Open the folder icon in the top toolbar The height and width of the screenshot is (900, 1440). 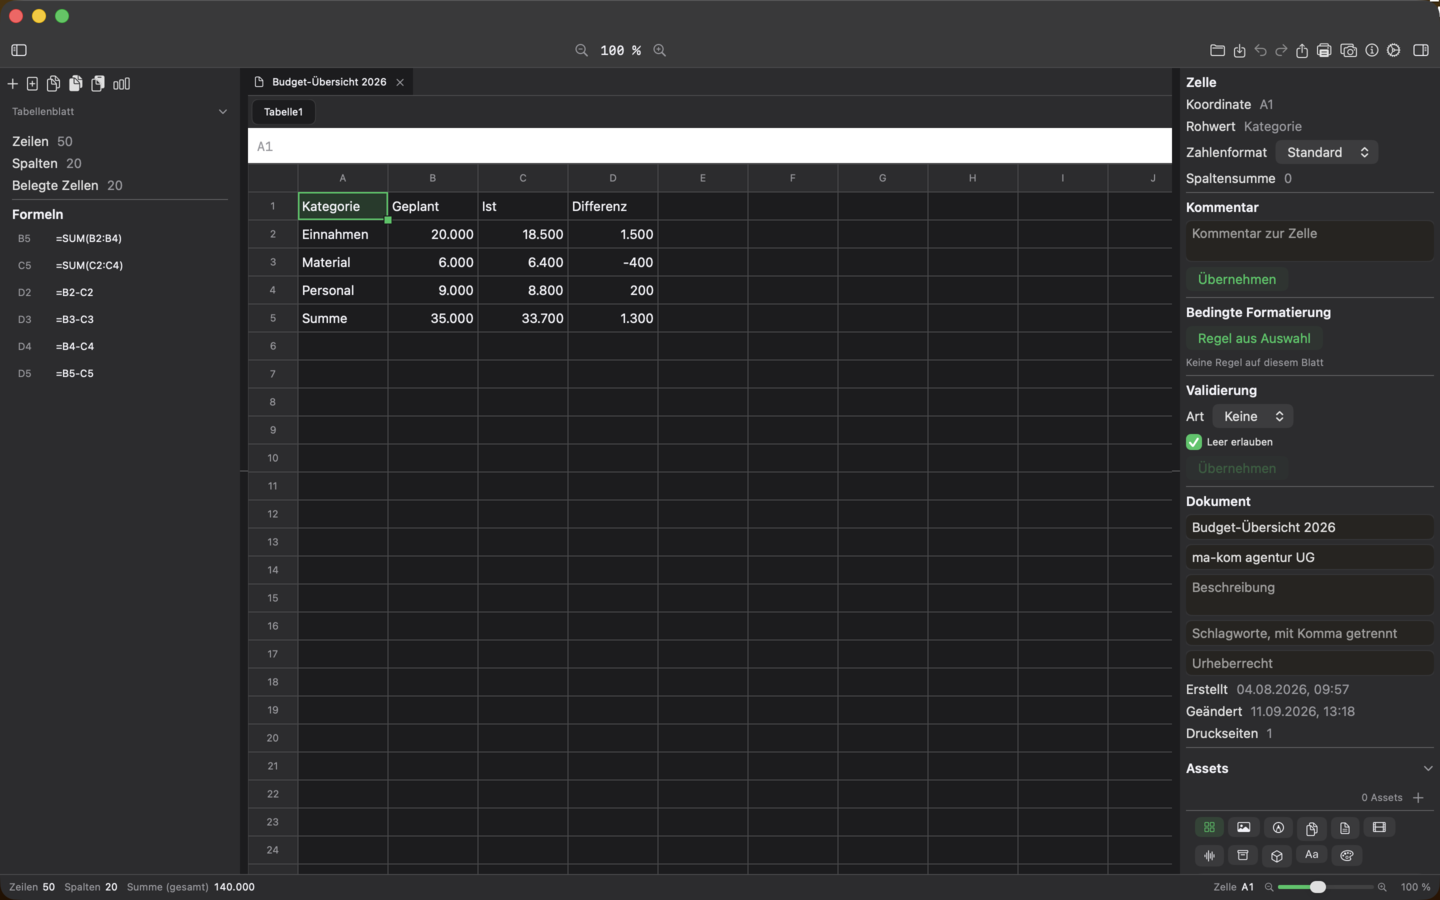[x=1217, y=50]
